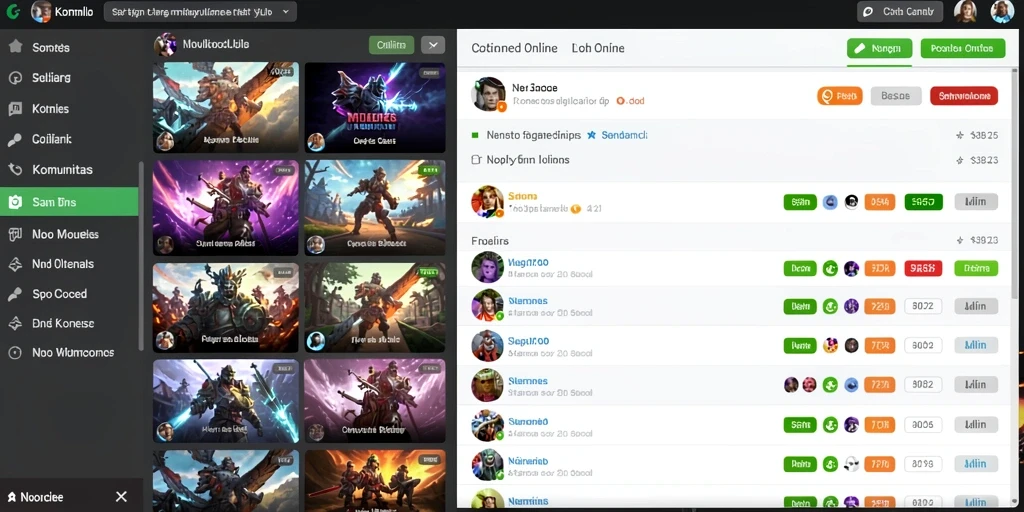1024x512 pixels.
Task: Open the purple lightning game thumbnail
Action: (375, 108)
